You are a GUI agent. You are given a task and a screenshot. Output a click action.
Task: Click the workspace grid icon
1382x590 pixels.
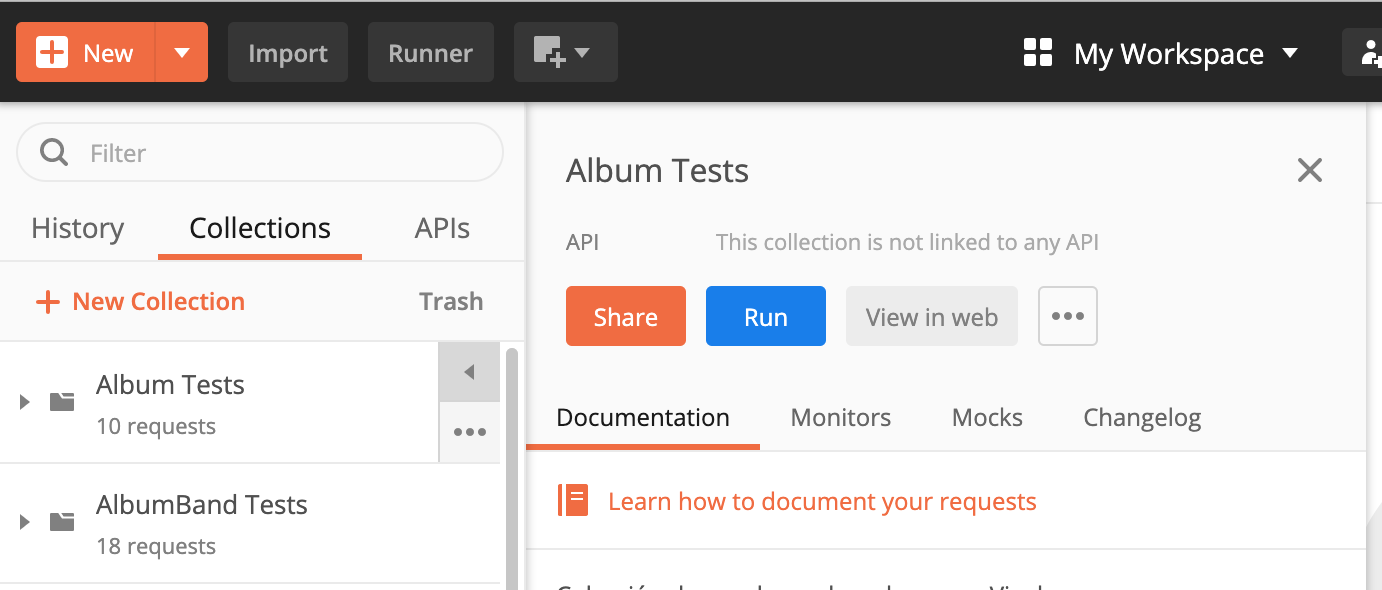point(1038,53)
